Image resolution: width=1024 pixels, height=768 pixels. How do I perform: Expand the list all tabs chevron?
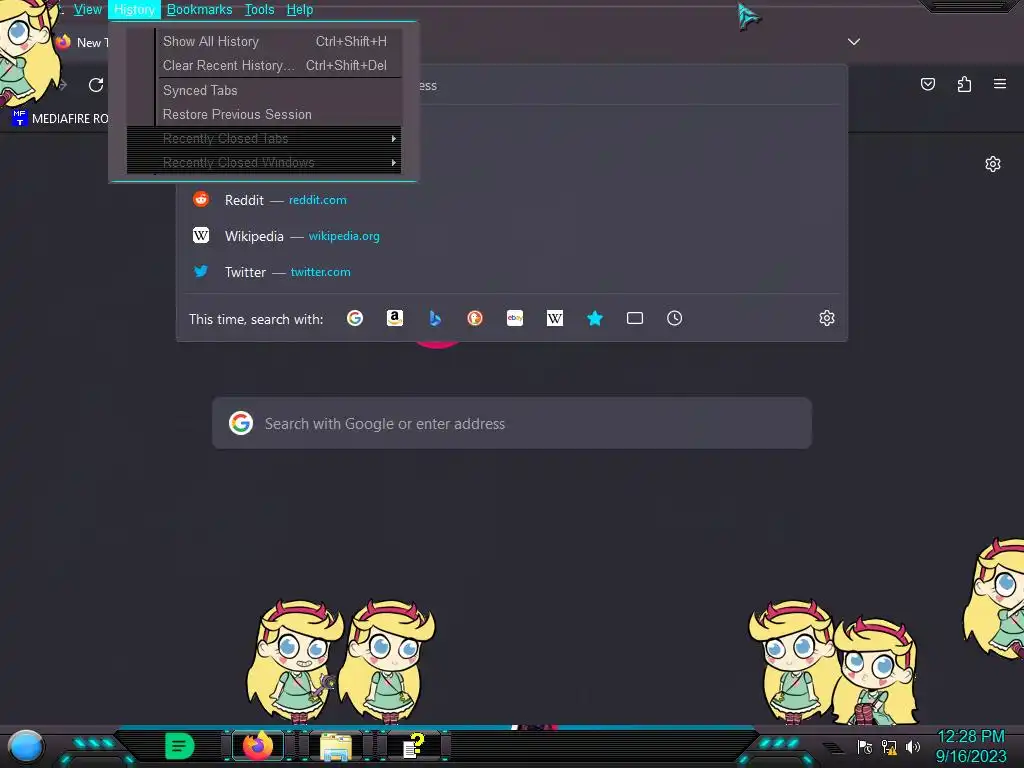click(x=854, y=42)
